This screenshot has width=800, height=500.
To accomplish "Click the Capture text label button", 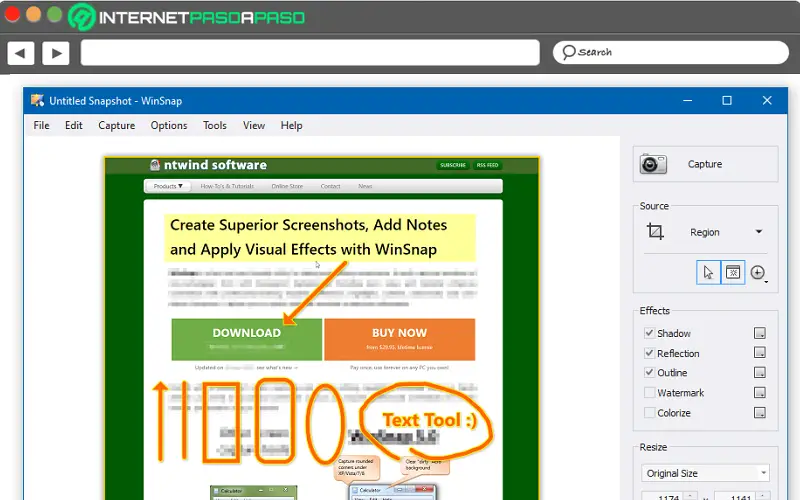I will (x=705, y=164).
